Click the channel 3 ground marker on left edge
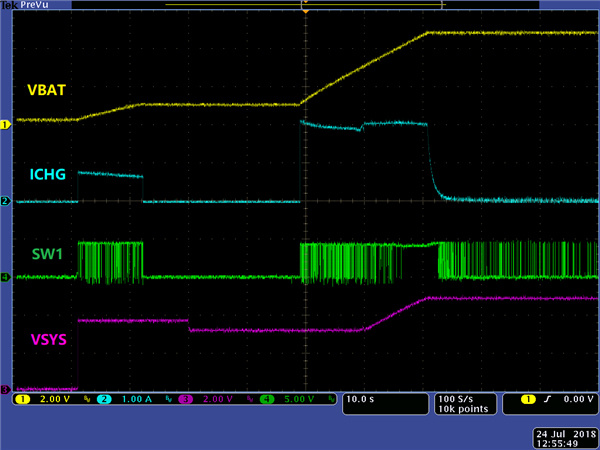 coord(5,389)
